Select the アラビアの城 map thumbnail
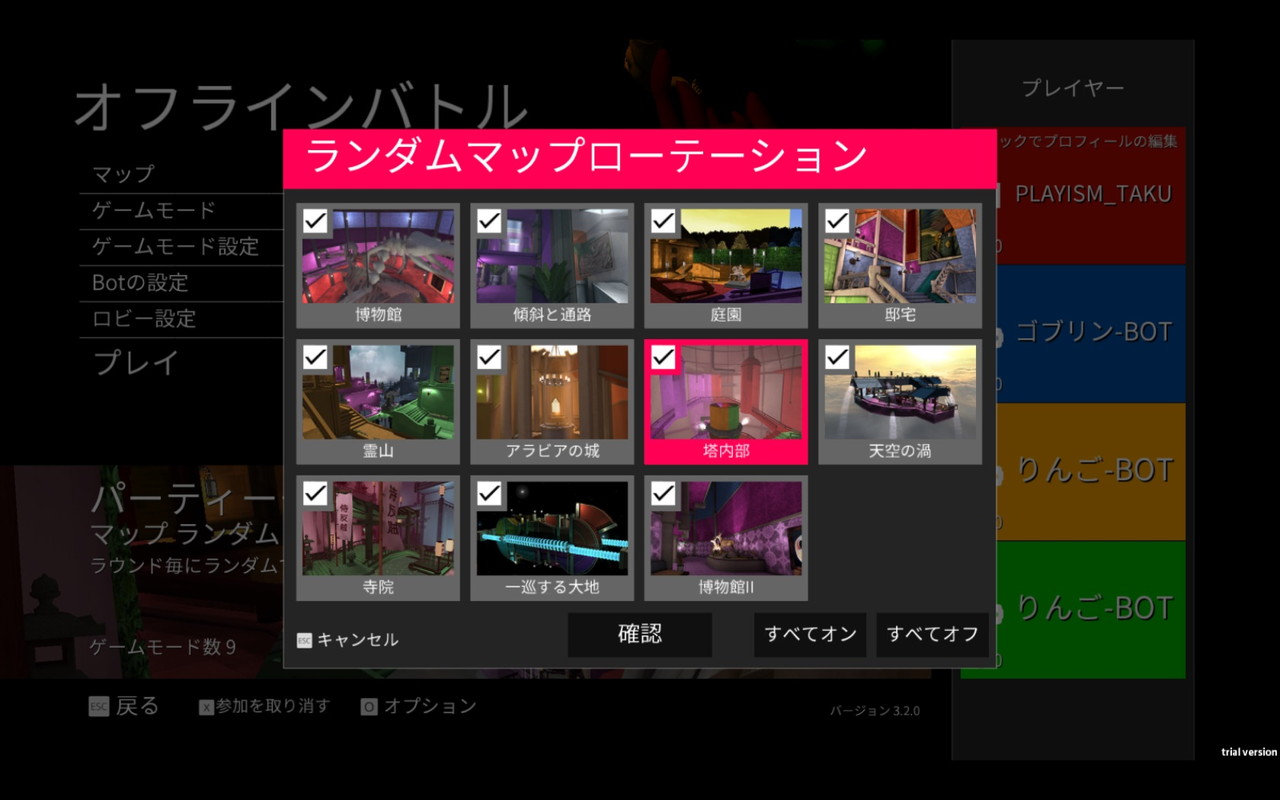The height and width of the screenshot is (800, 1280). coord(552,402)
